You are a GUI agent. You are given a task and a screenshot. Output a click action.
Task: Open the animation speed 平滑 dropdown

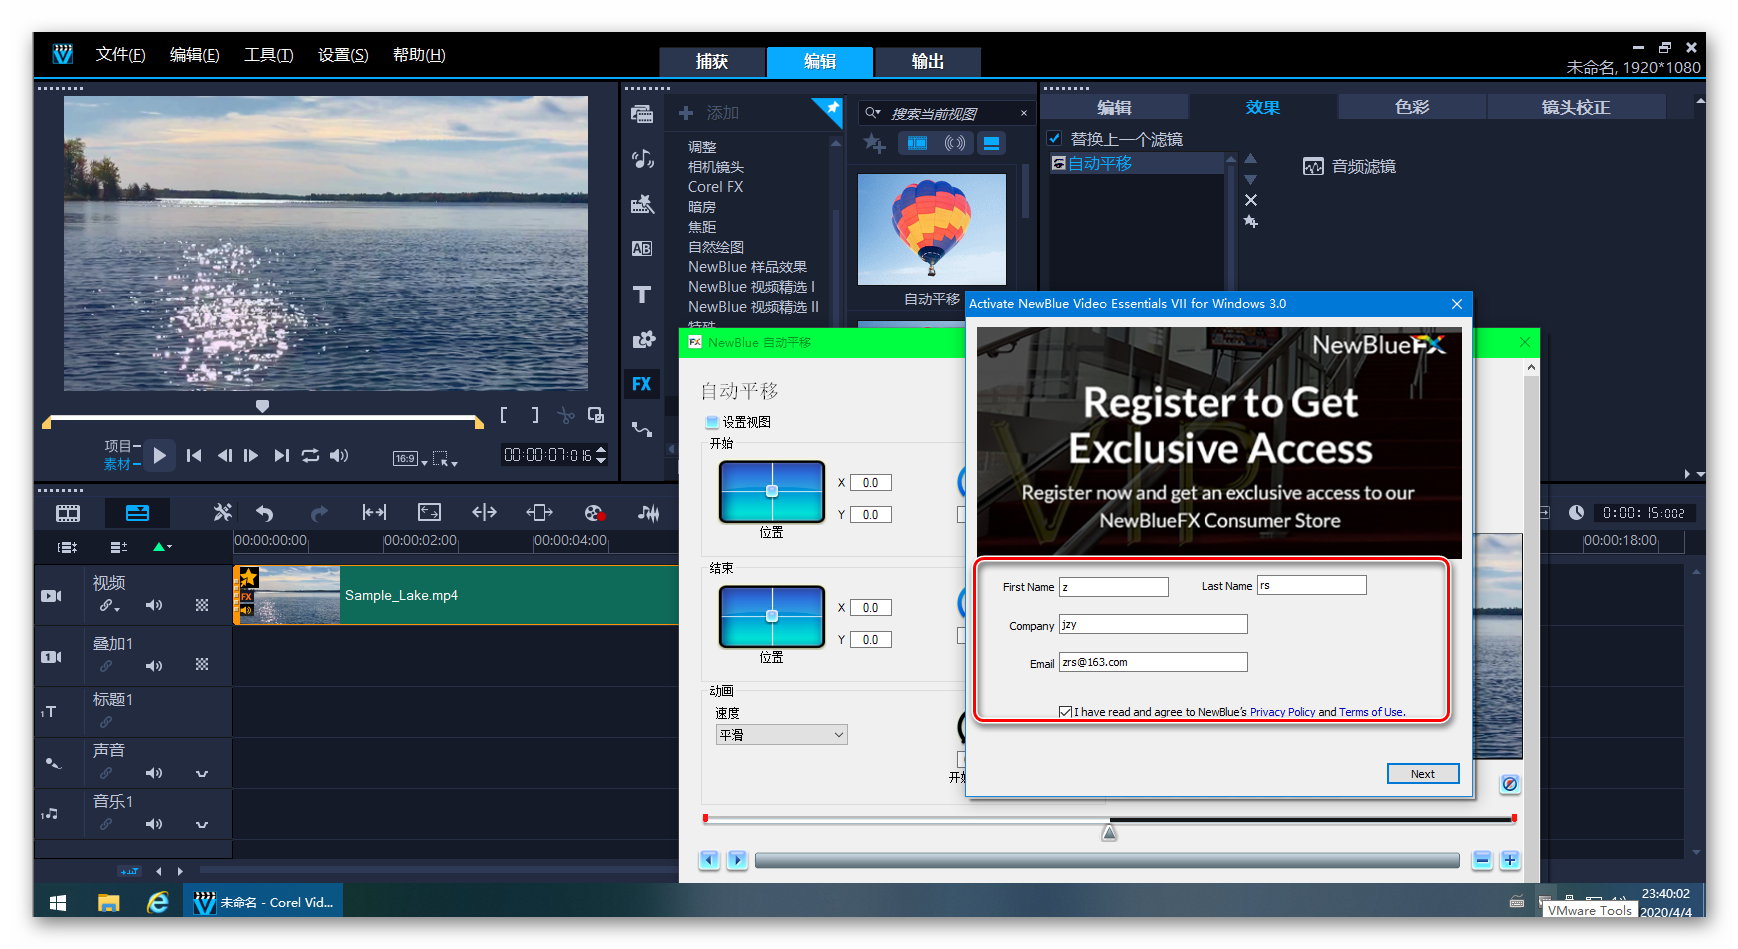781,735
